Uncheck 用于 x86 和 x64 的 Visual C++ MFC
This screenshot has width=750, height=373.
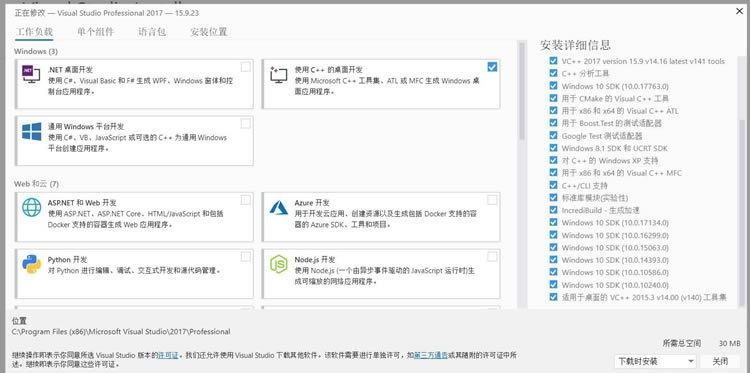(x=553, y=173)
